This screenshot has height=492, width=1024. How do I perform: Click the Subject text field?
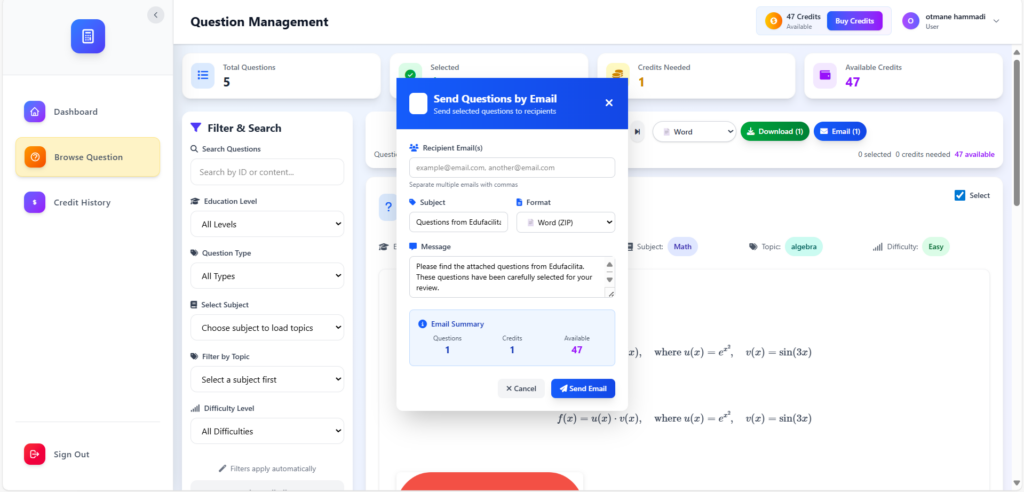pyautogui.click(x=458, y=222)
